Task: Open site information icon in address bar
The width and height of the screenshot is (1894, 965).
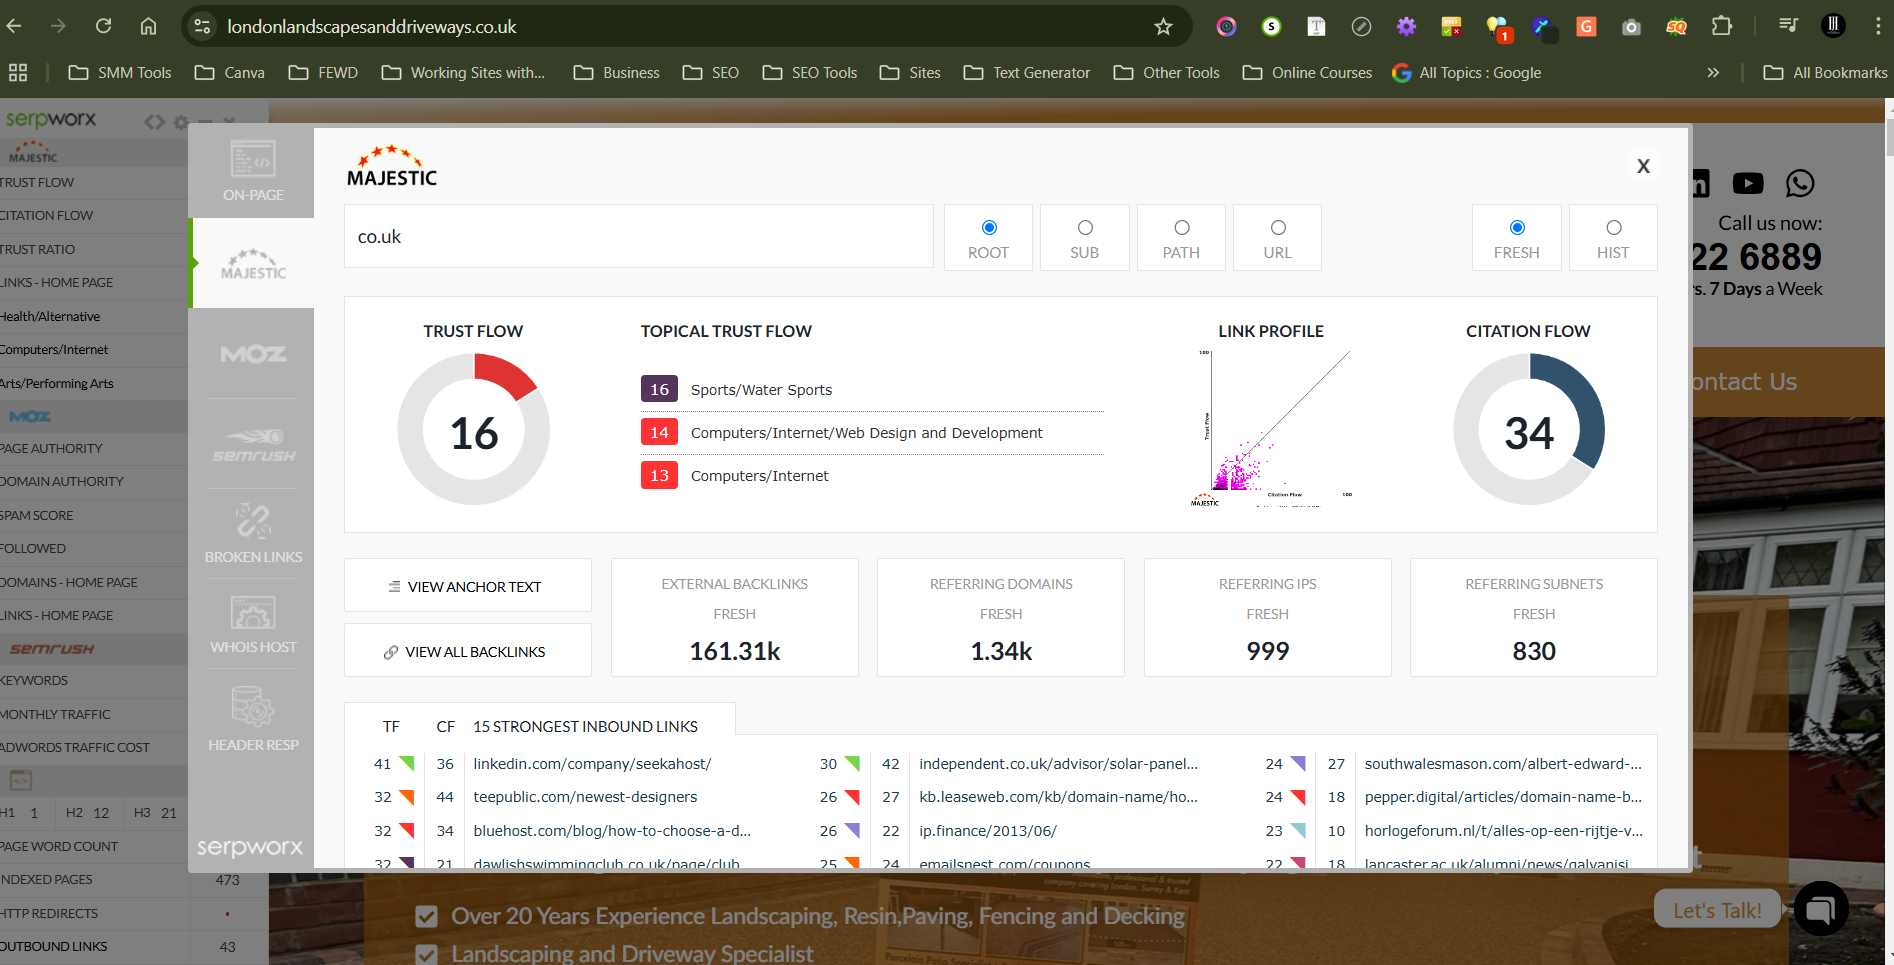Action: pos(202,26)
